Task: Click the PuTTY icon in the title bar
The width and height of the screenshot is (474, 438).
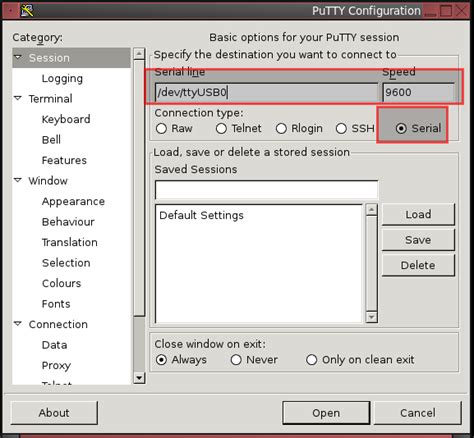Action: click(27, 11)
